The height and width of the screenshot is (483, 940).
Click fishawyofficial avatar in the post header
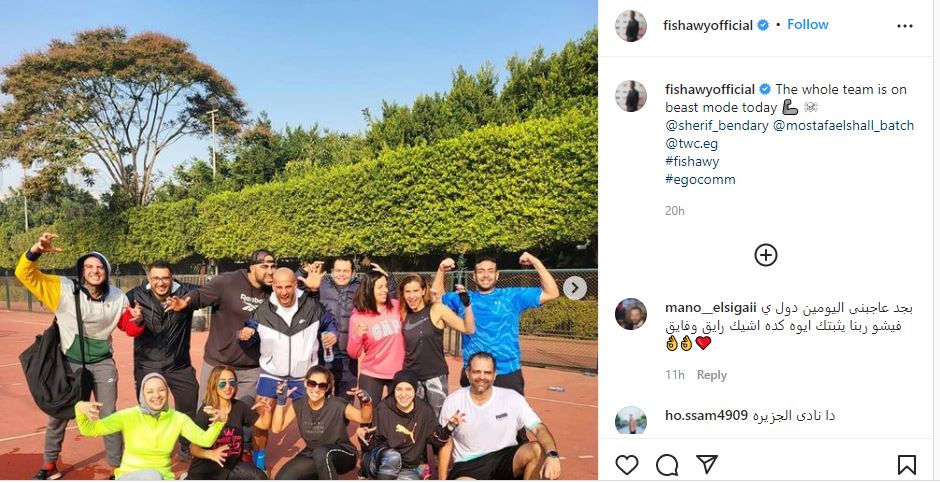pyautogui.click(x=631, y=26)
